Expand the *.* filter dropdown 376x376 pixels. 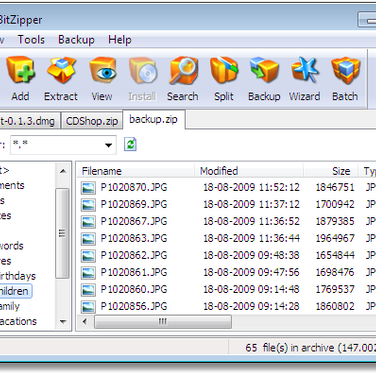(x=108, y=145)
